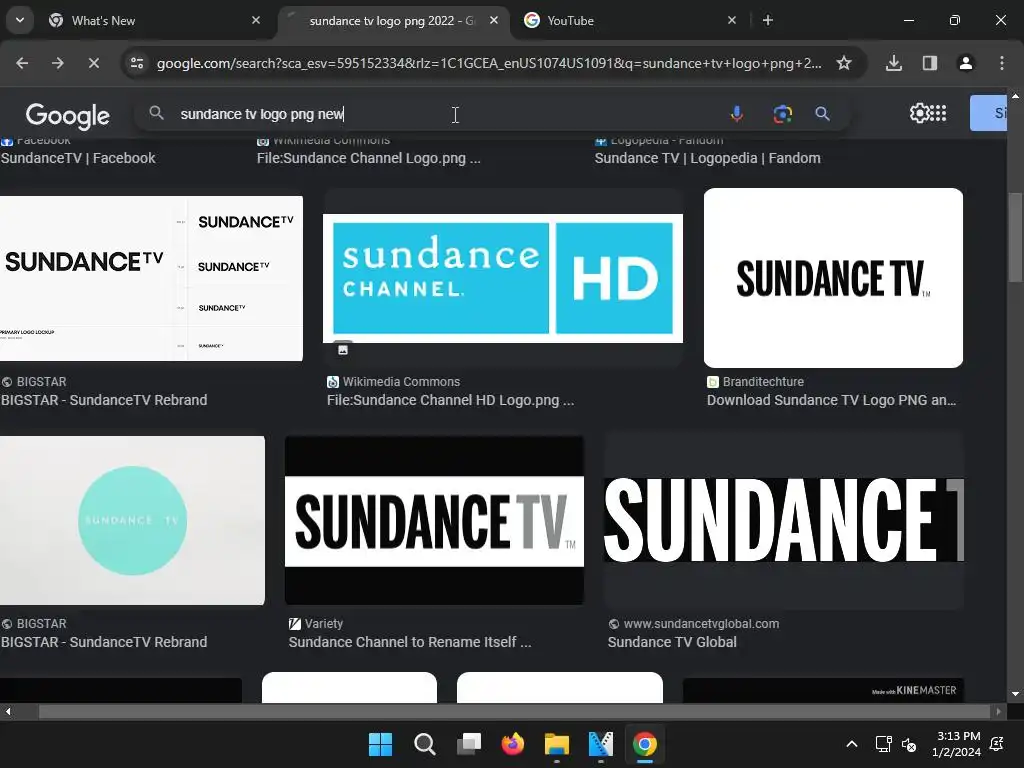Click www.sundancetvglobal.com source label
The image size is (1024, 768).
701,624
